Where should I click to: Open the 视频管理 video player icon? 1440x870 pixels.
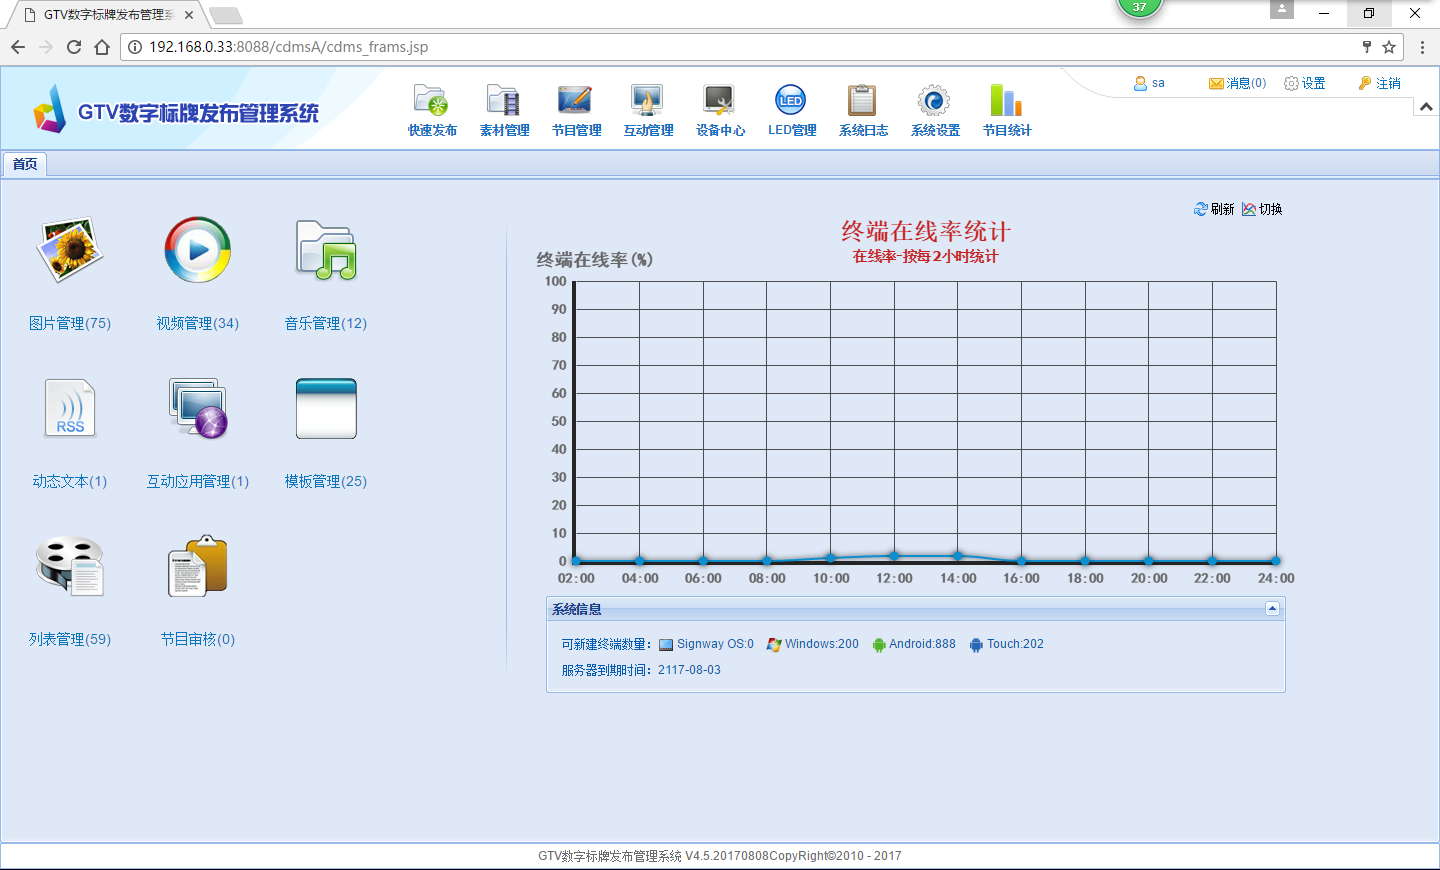[198, 250]
